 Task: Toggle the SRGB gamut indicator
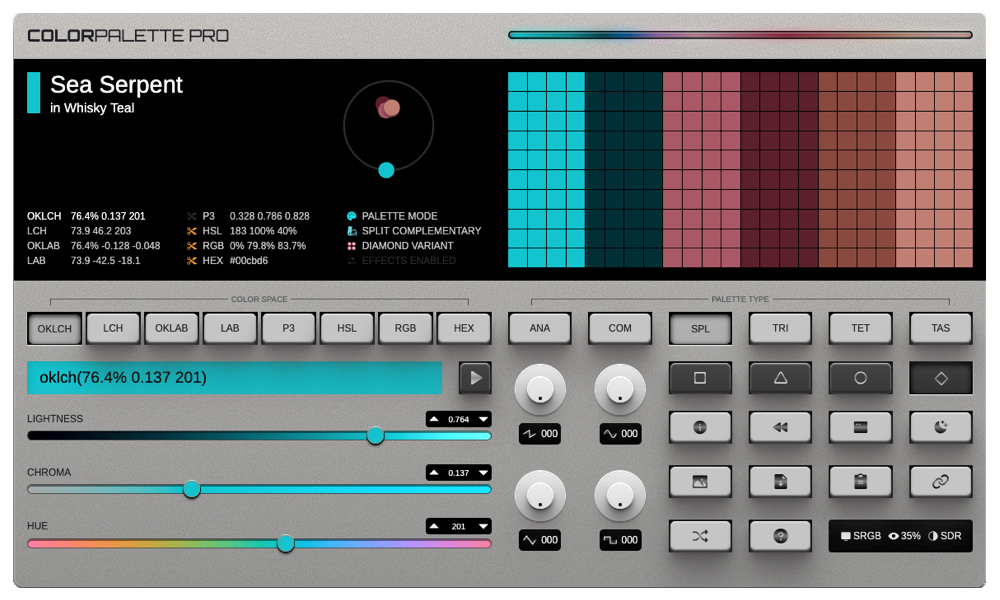[862, 536]
